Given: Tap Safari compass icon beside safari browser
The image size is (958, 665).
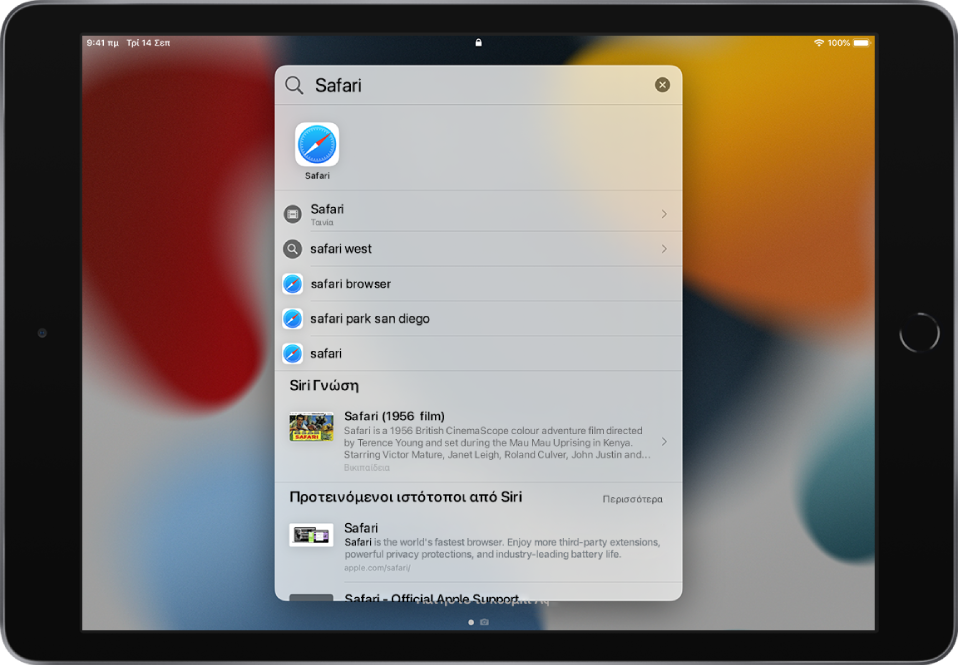Looking at the screenshot, I should 293,284.
